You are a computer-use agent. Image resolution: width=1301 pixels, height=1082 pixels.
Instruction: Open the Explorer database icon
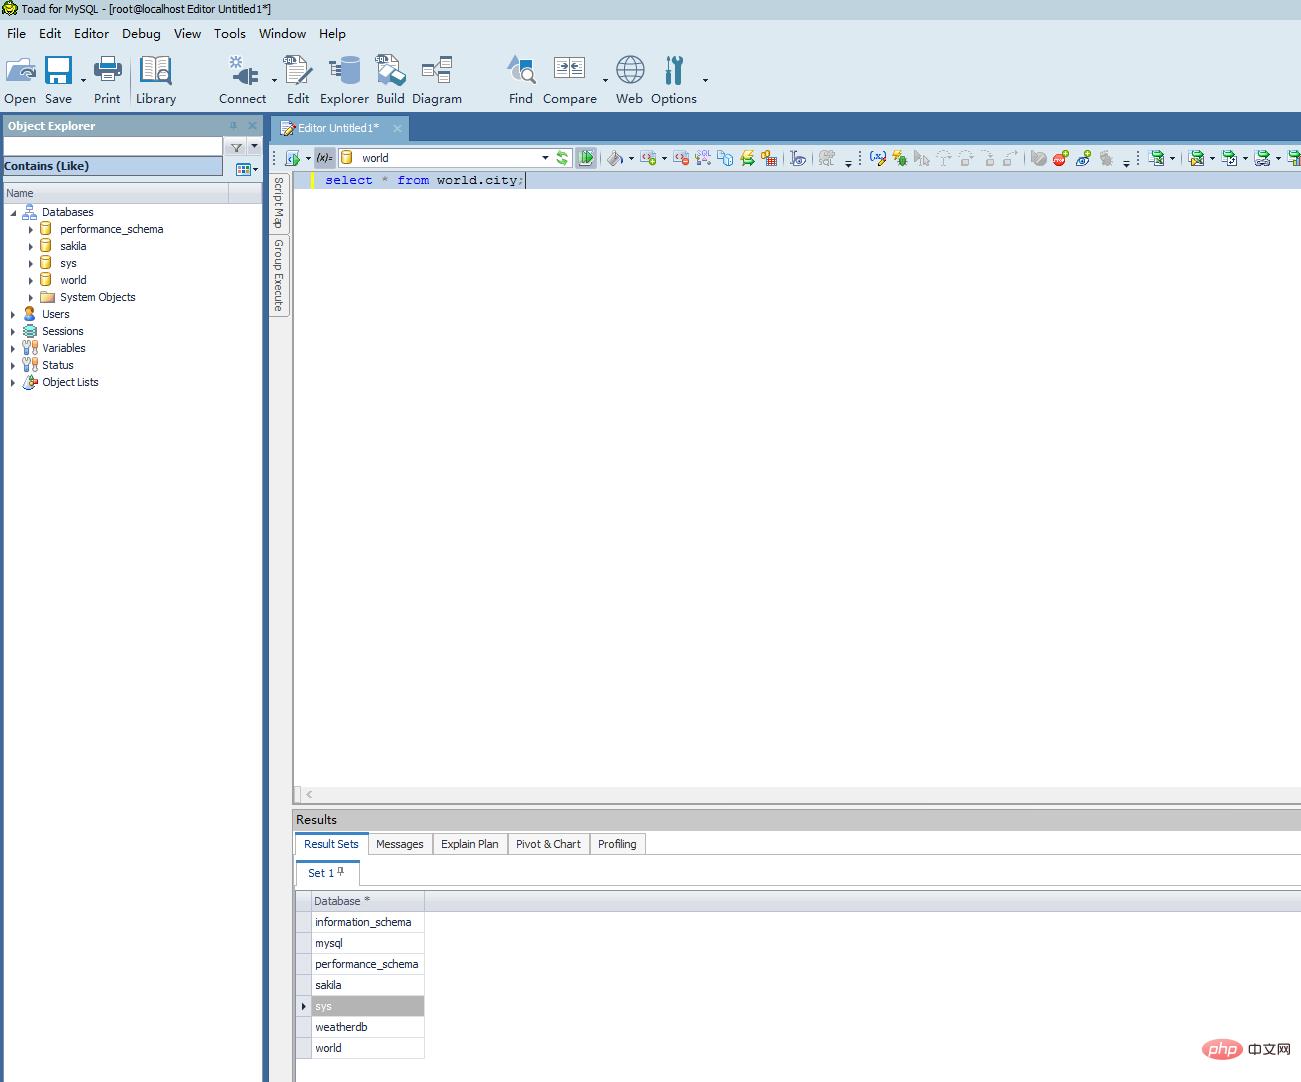[344, 72]
